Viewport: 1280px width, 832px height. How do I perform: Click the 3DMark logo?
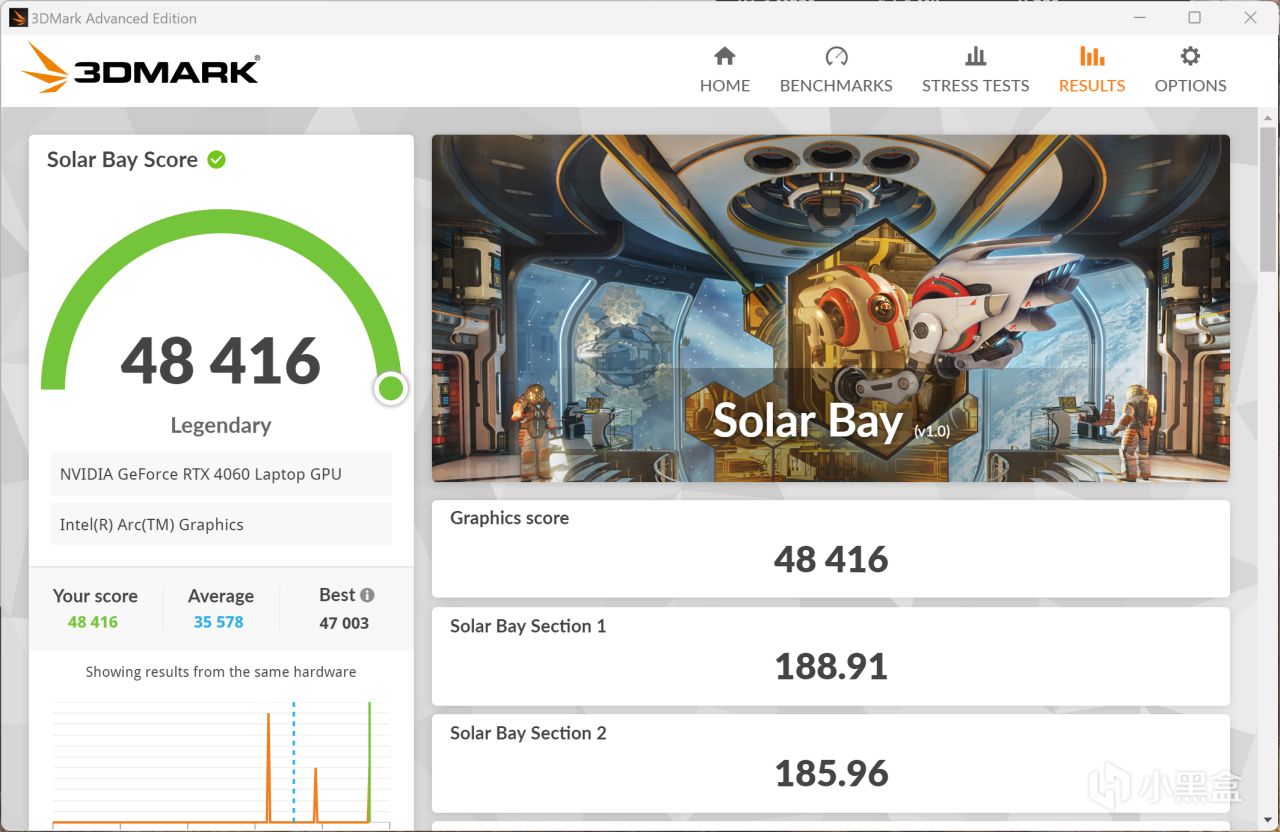tap(140, 68)
